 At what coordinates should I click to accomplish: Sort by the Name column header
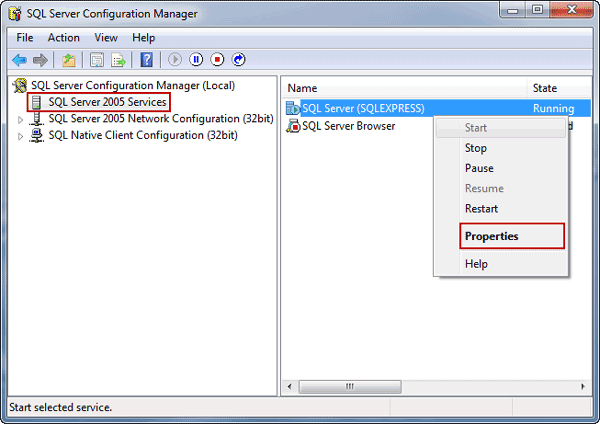(x=404, y=88)
